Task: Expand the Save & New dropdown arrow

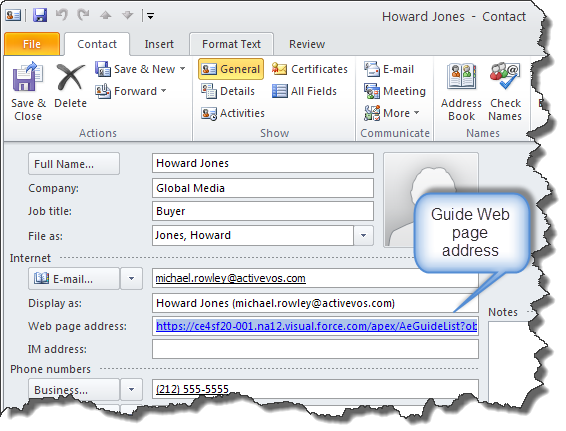Action: click(x=183, y=69)
